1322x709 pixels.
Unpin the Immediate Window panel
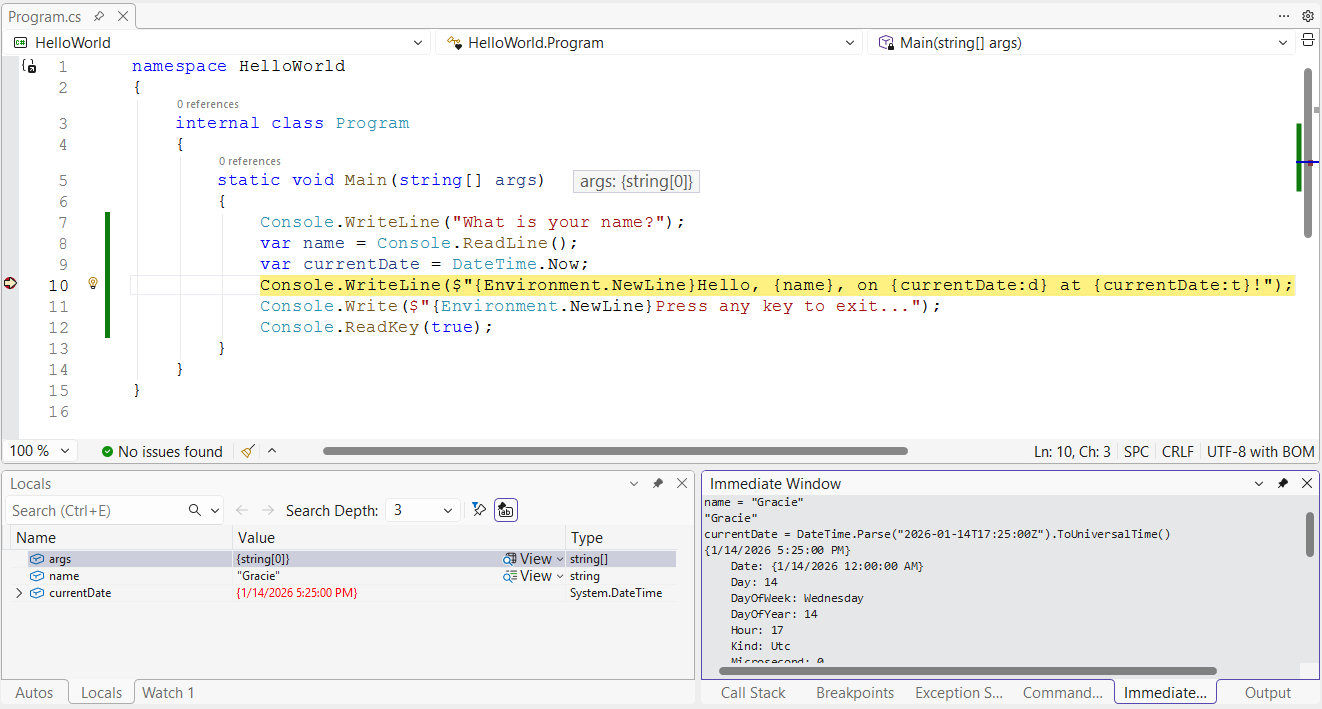(1283, 483)
